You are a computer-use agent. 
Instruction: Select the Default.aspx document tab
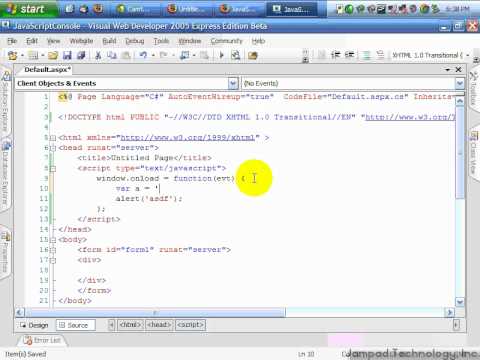click(x=47, y=69)
